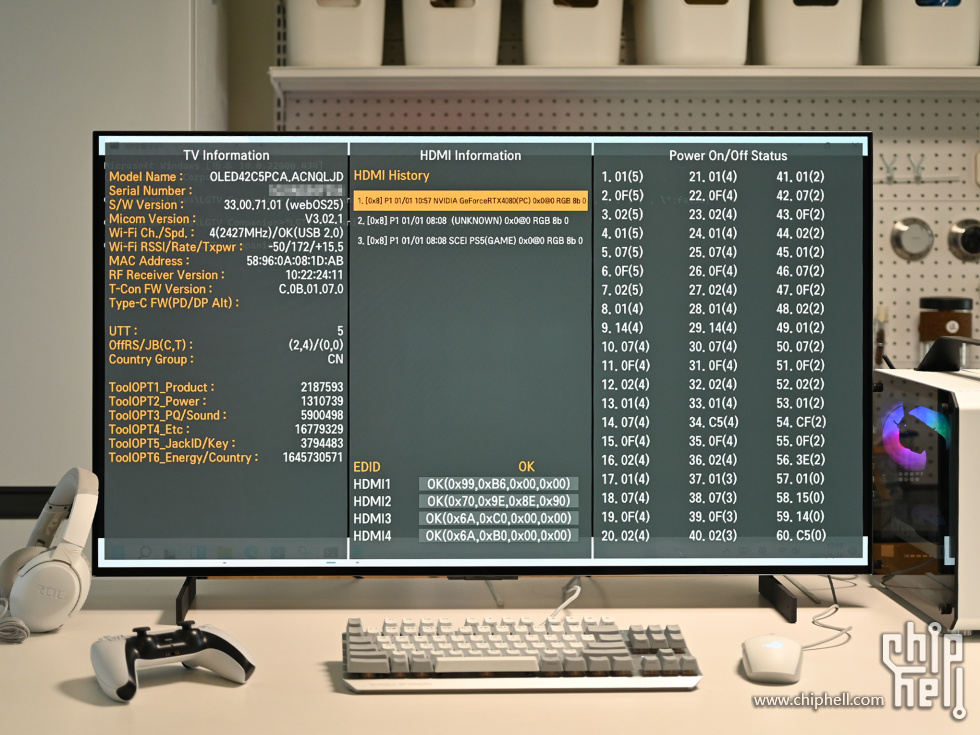The width and height of the screenshot is (980, 735).
Task: Select HDMI history entry NVIDIA GeForceRTX4080(PC)
Action: click(471, 201)
